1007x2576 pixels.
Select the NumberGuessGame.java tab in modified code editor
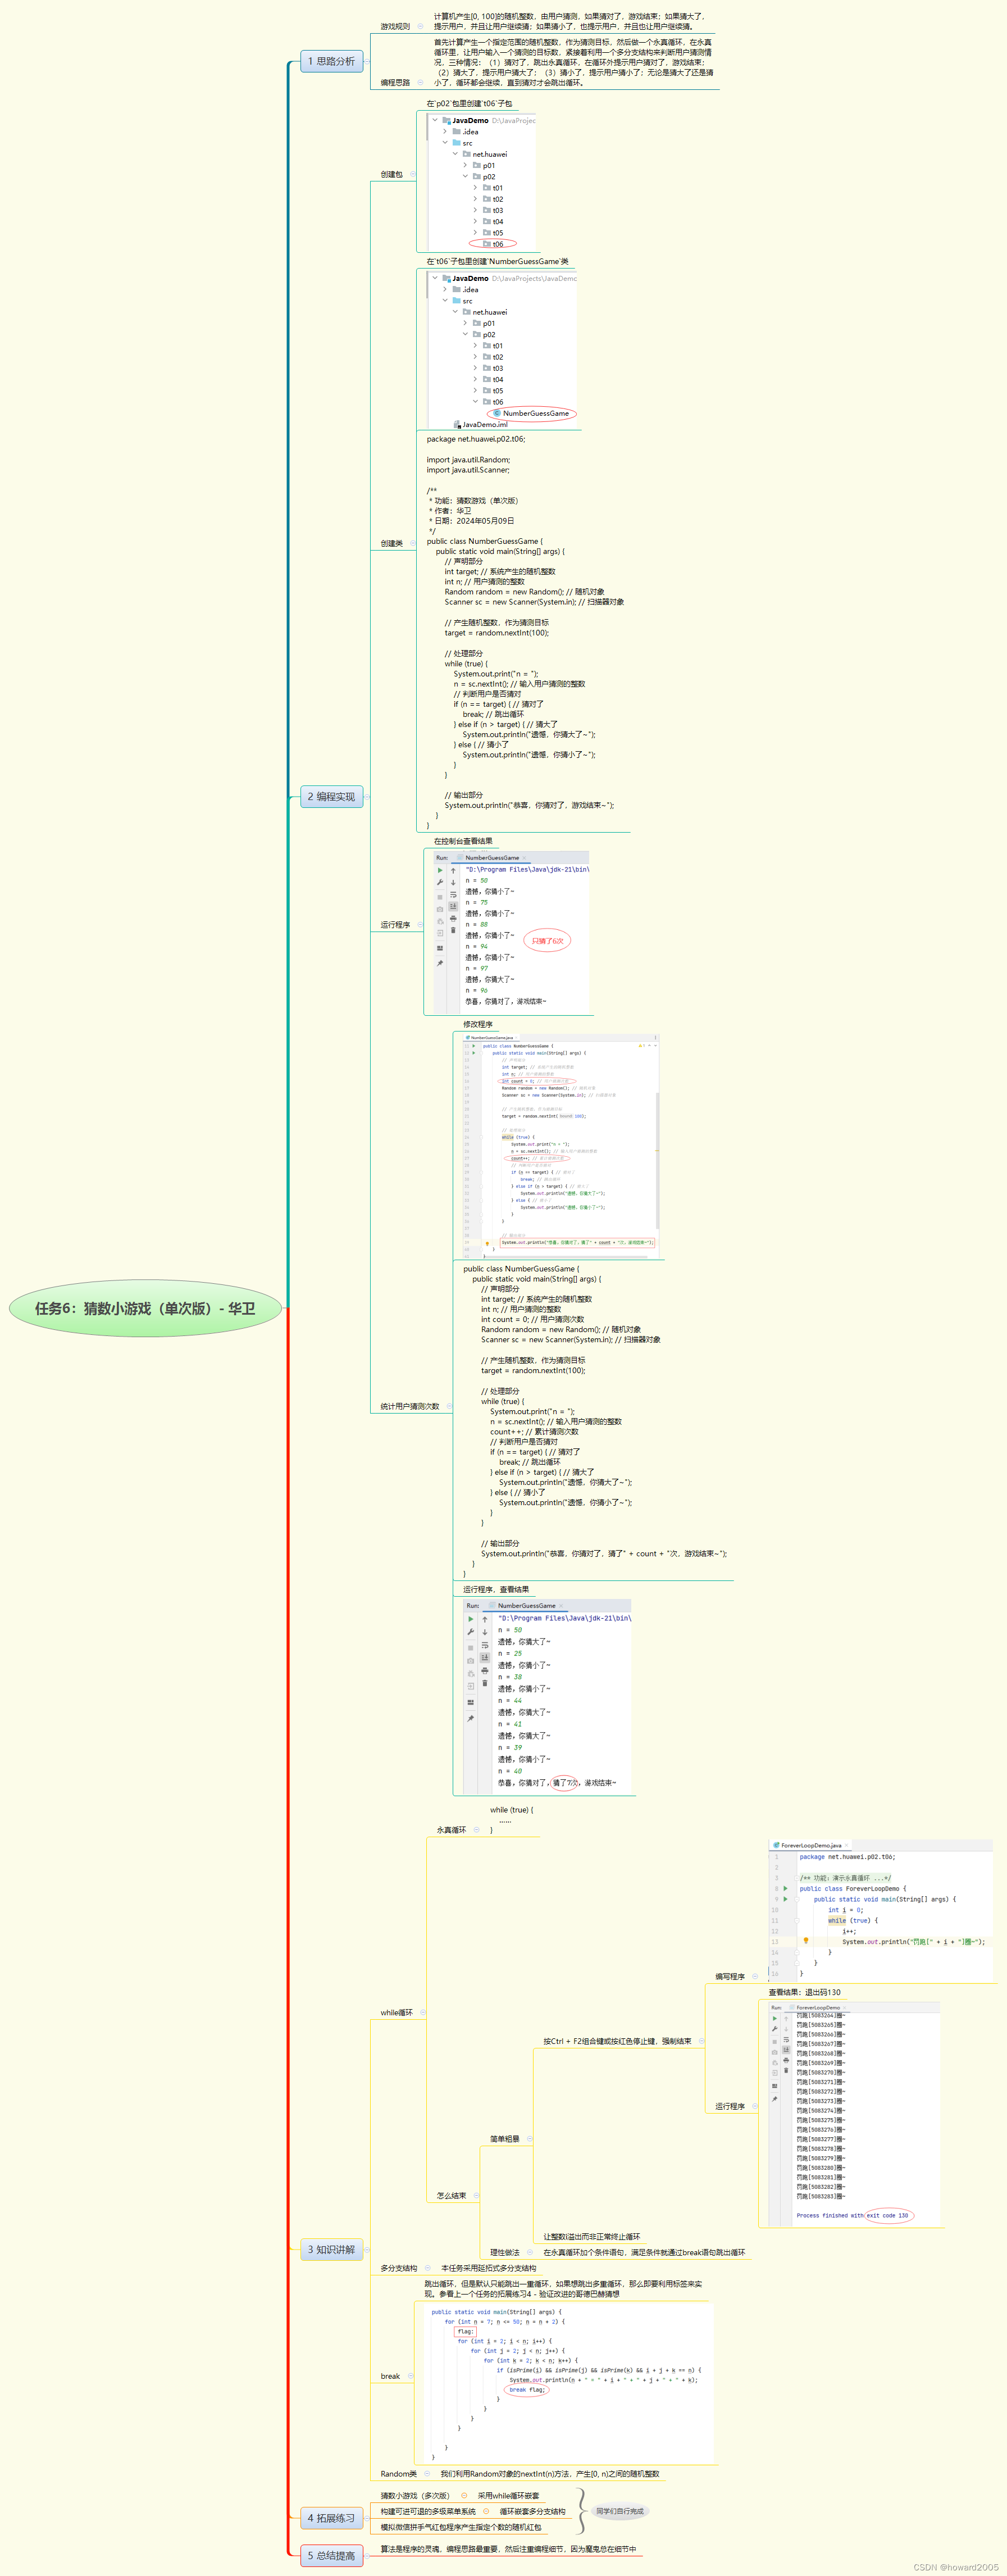tap(491, 1037)
